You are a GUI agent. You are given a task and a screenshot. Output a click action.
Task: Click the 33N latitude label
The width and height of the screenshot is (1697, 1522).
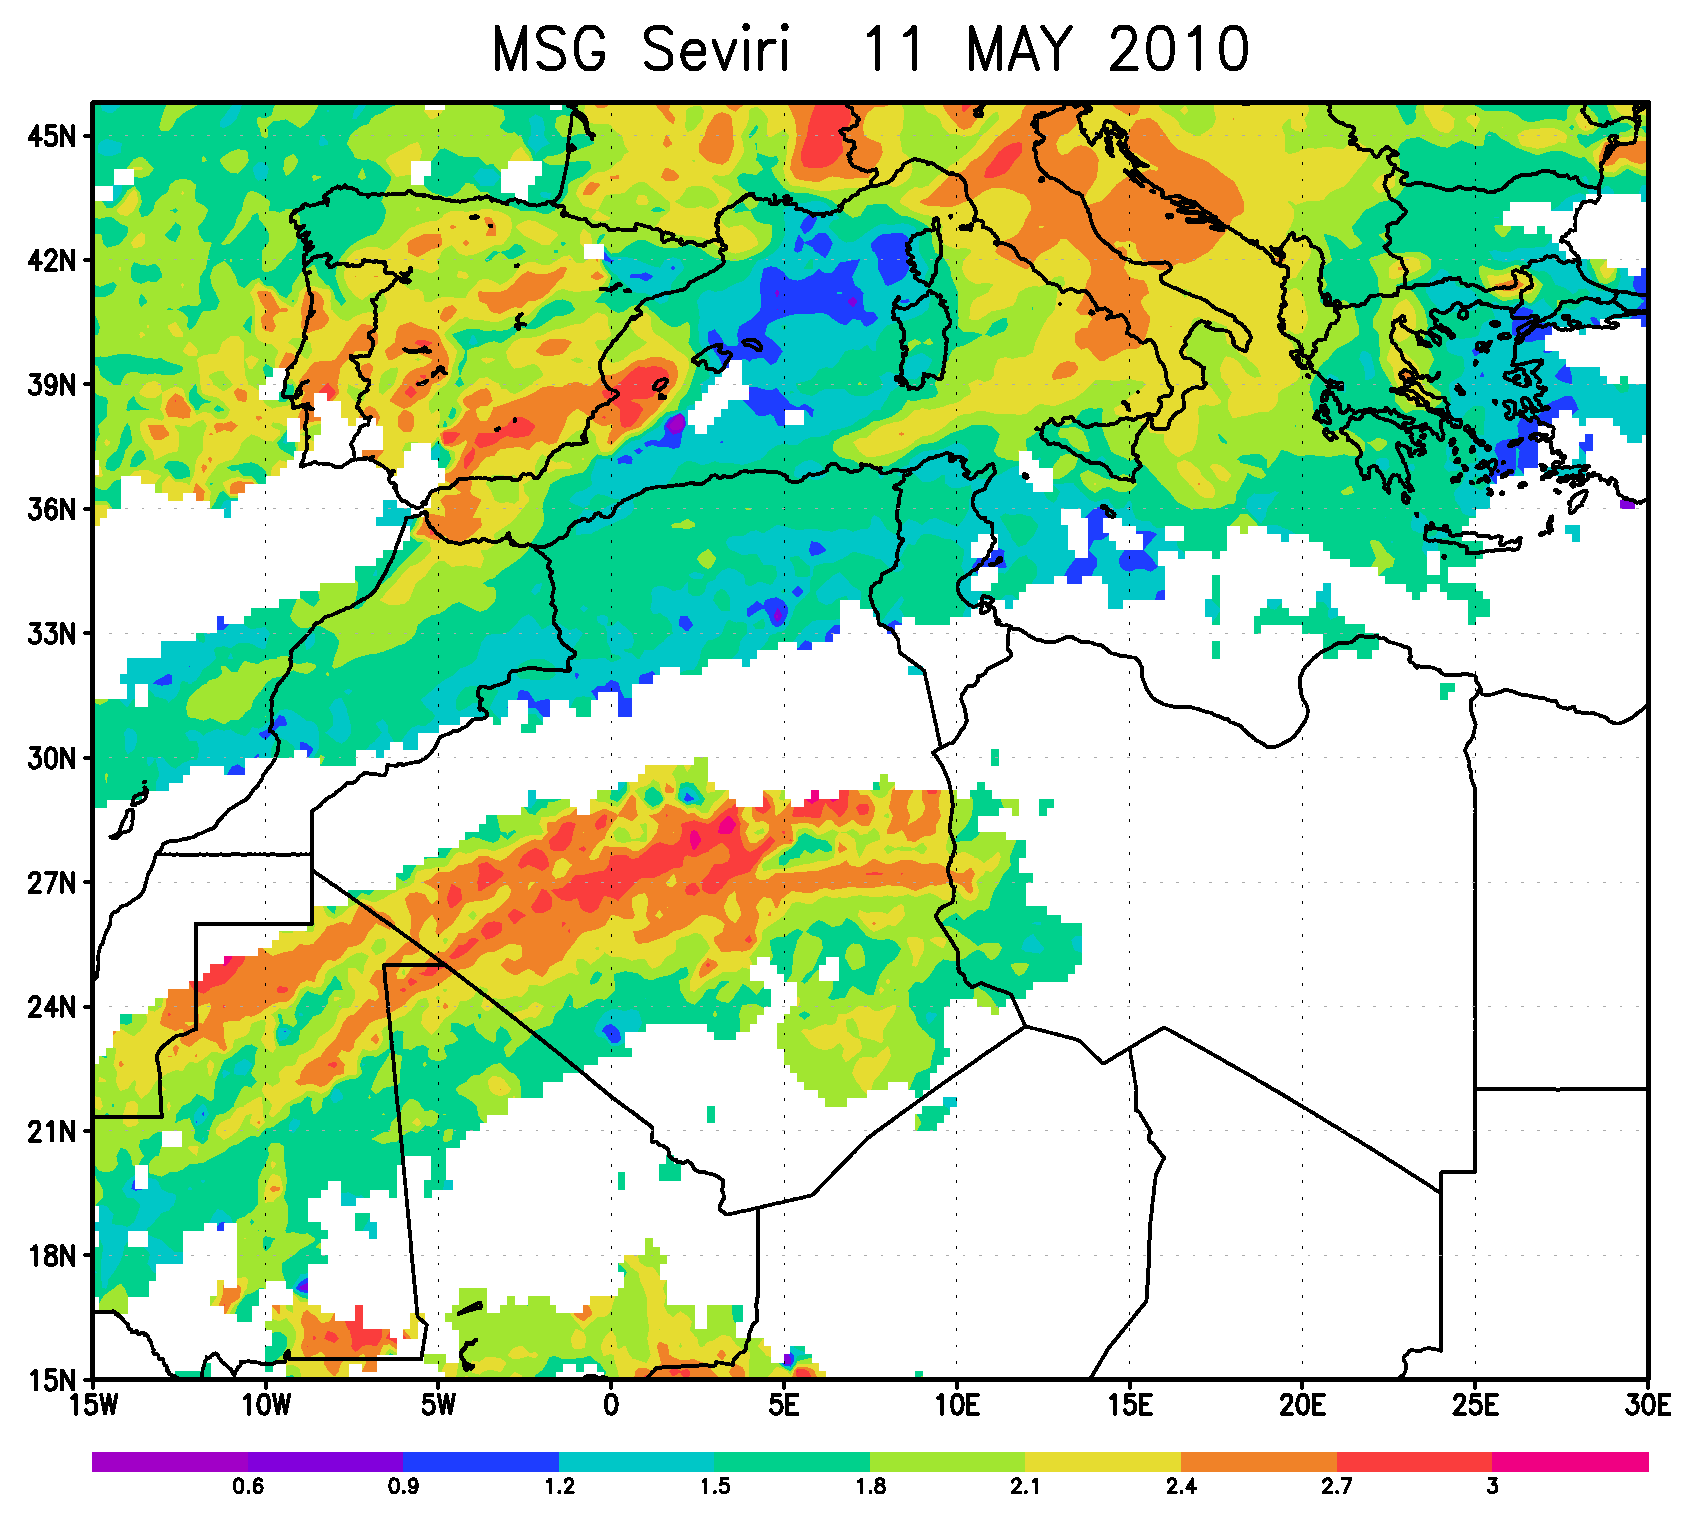pyautogui.click(x=52, y=634)
